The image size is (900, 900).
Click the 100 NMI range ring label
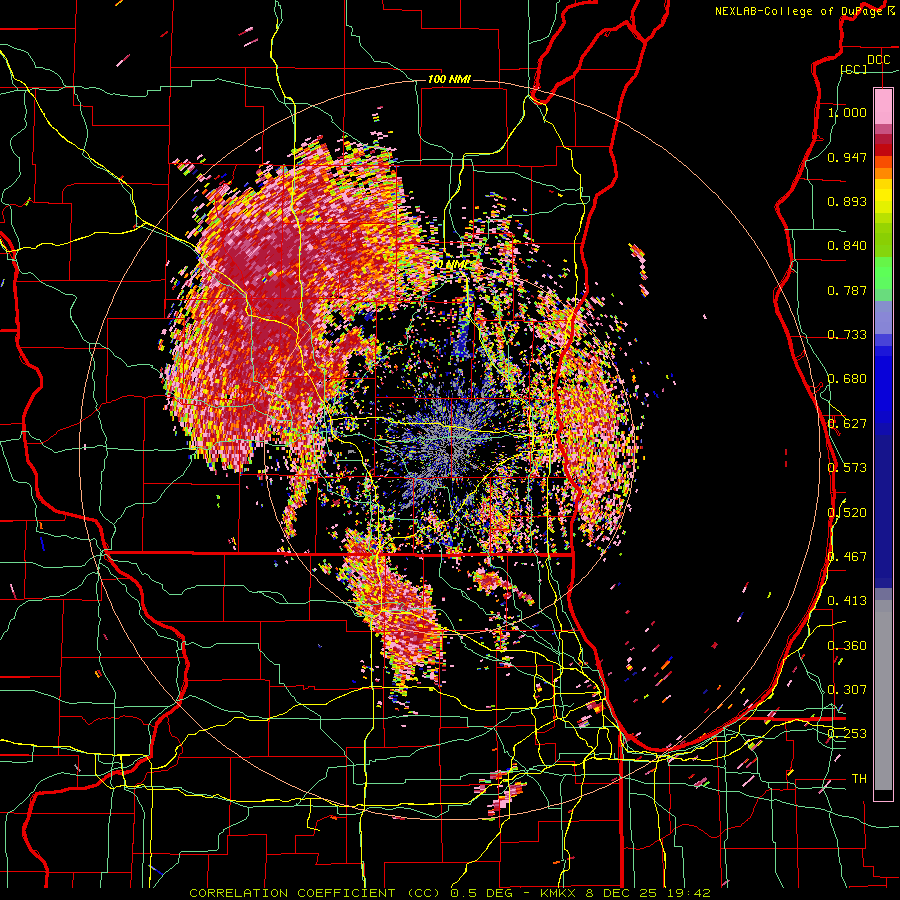[449, 79]
